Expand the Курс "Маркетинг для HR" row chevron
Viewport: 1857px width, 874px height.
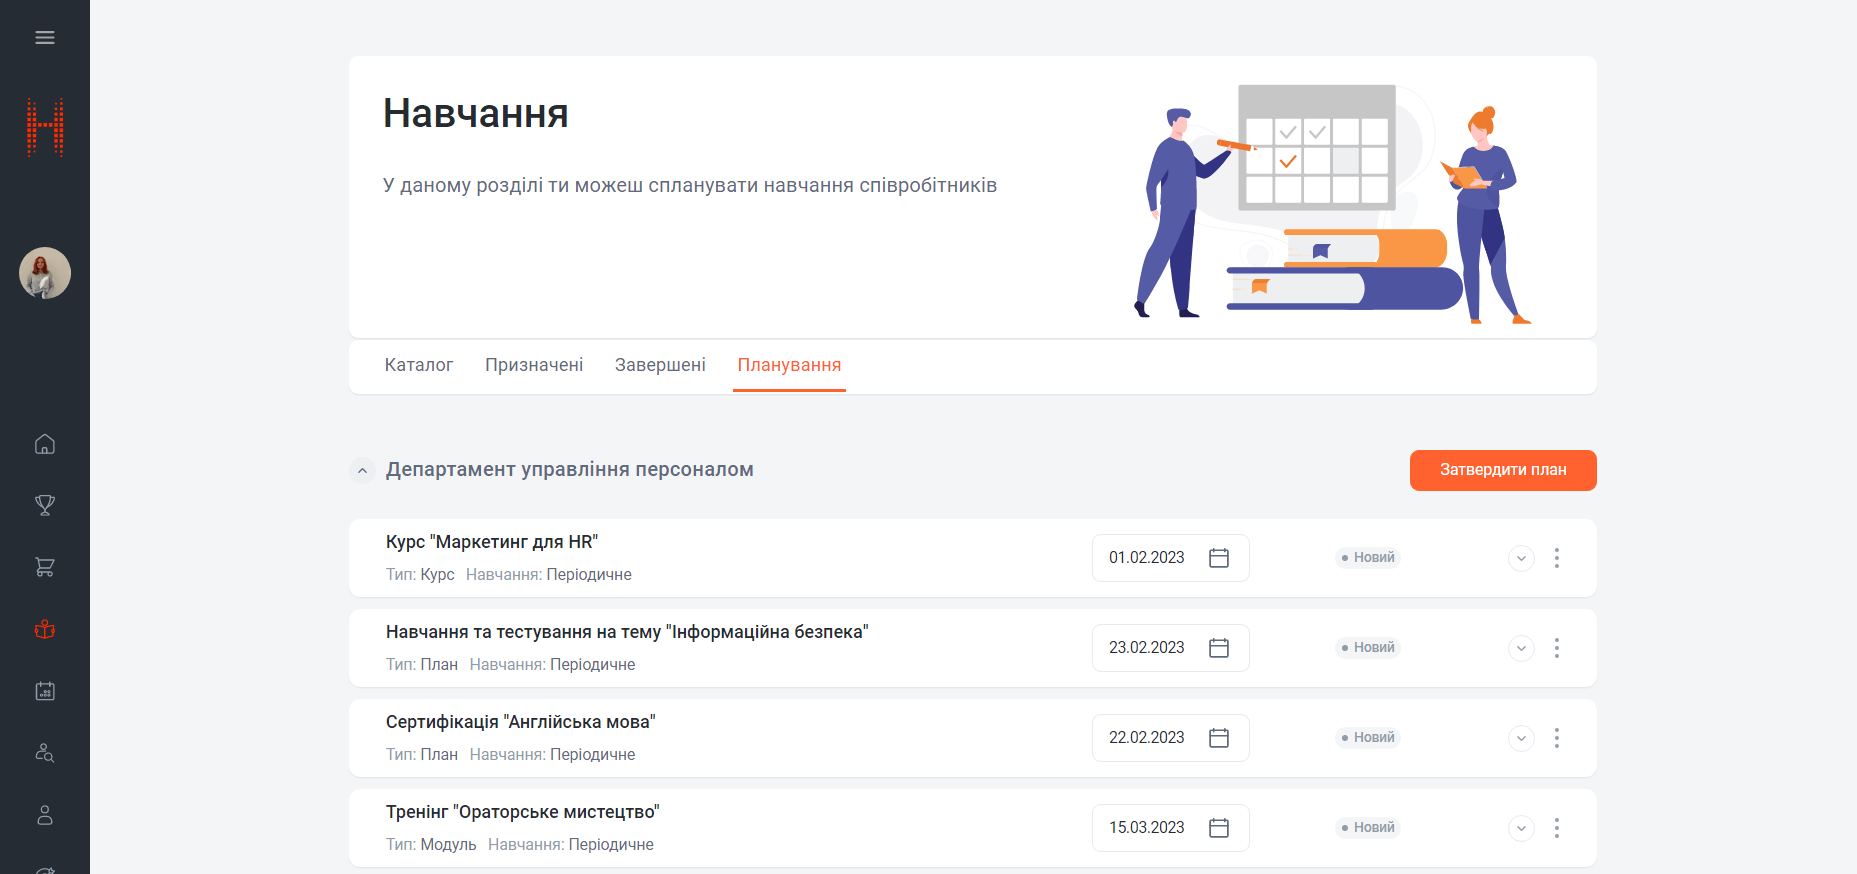1520,558
